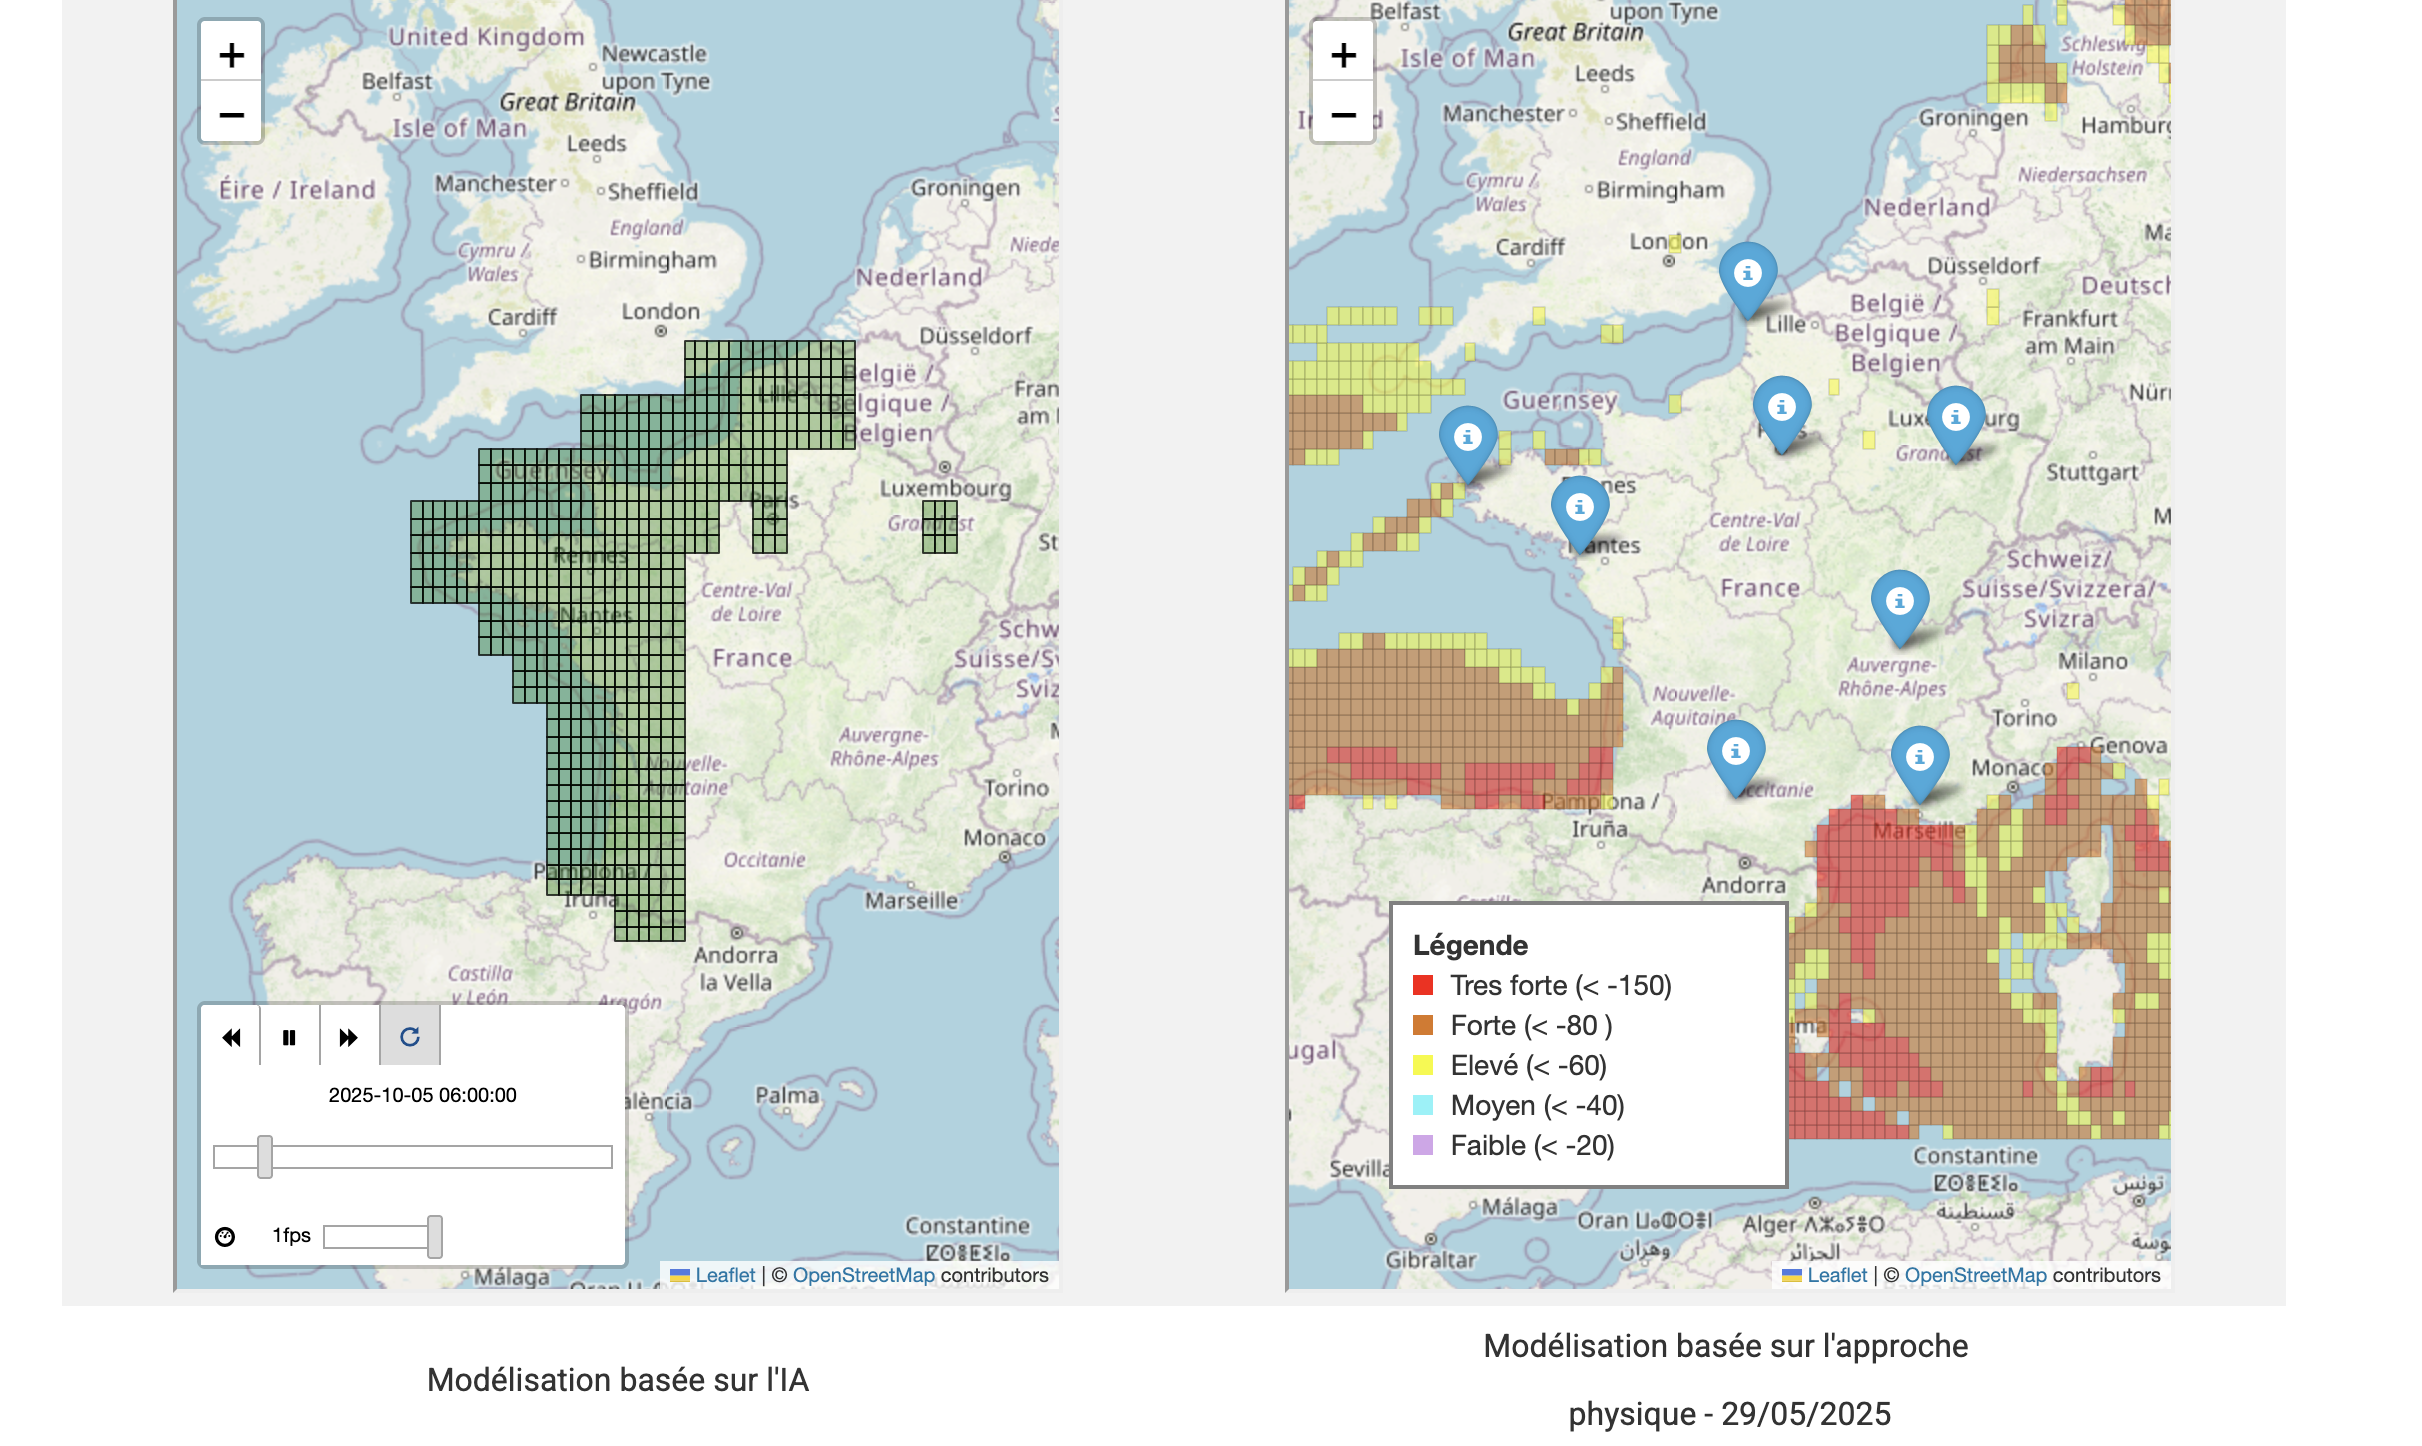The image size is (2422, 1446).
Task: Click the fps speed slider handle
Action: (x=434, y=1237)
